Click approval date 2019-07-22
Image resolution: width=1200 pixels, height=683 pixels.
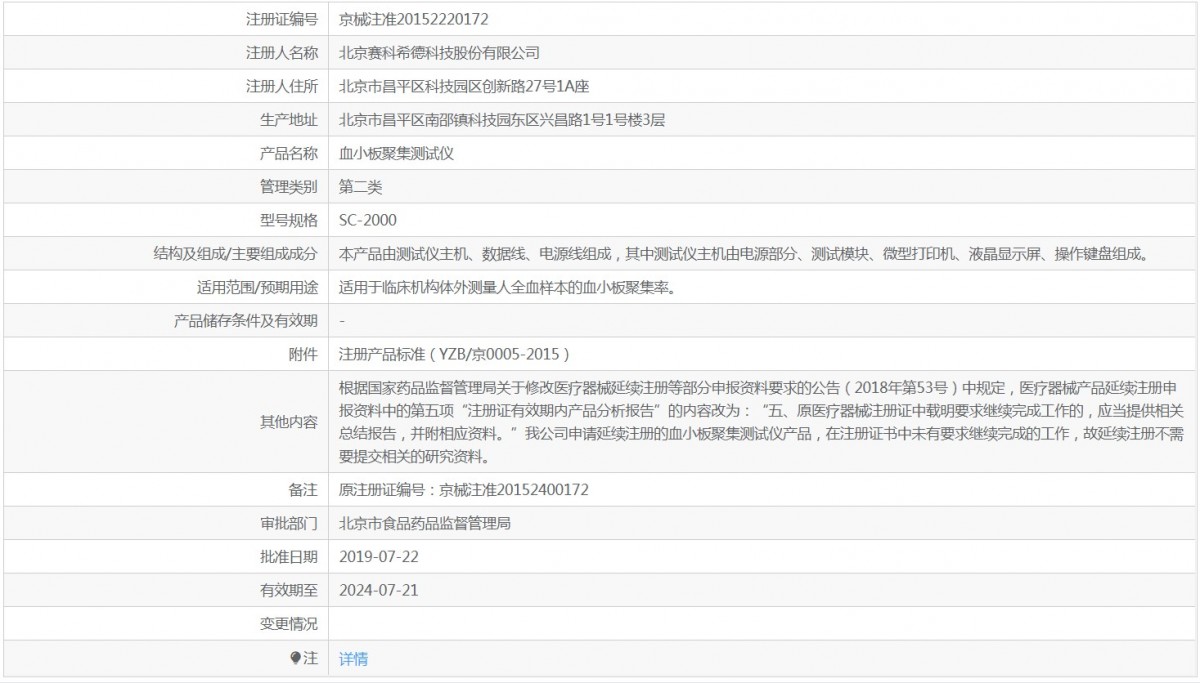(x=378, y=557)
